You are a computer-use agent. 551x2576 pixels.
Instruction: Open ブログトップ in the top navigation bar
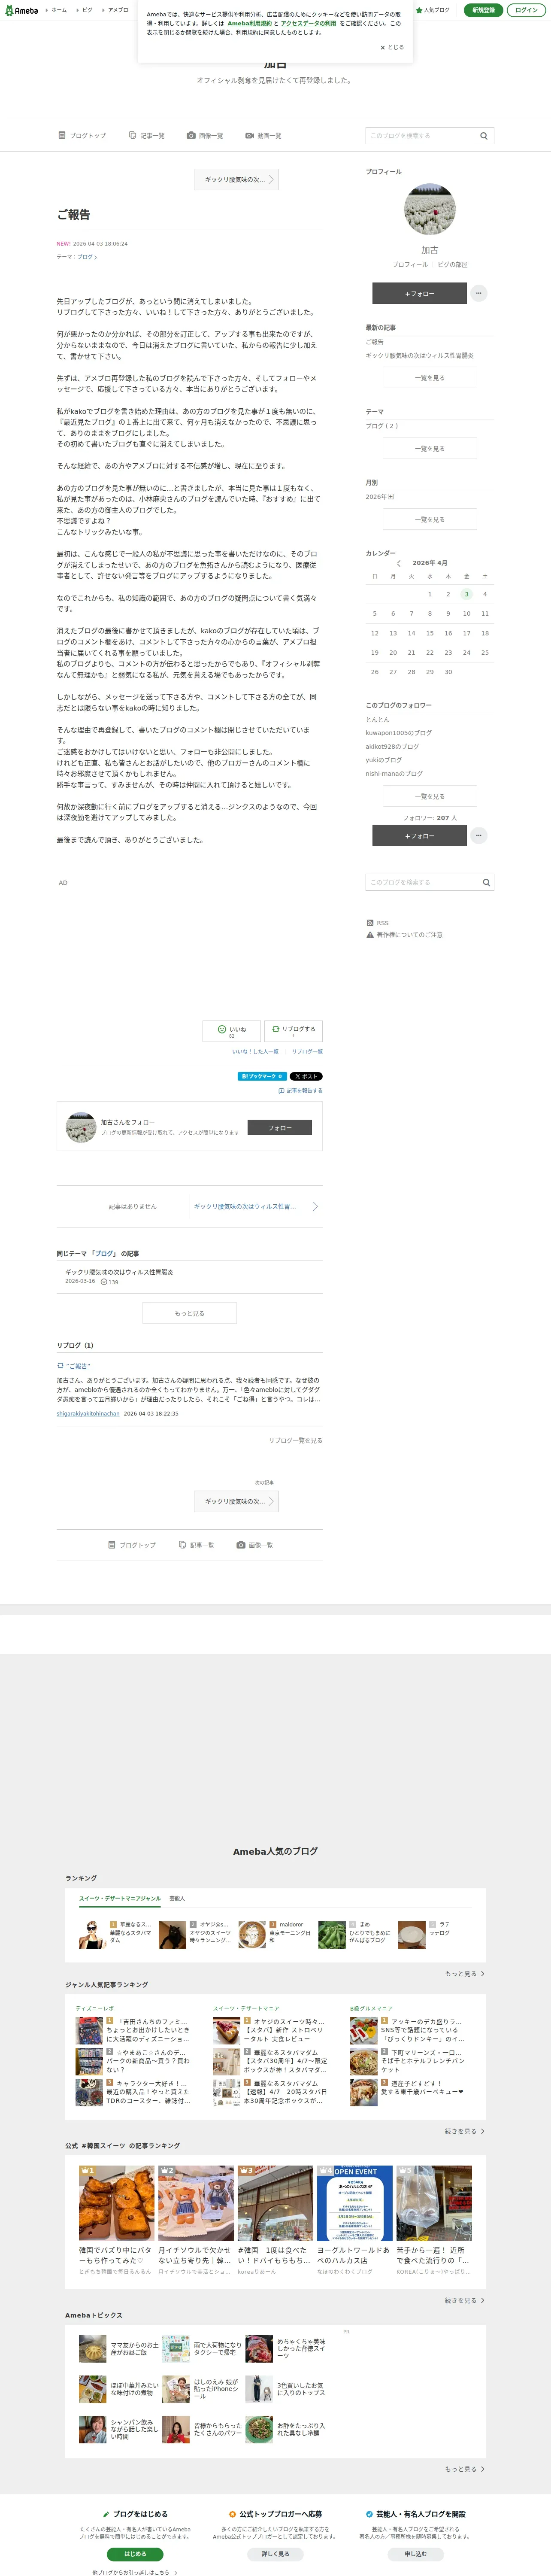pos(82,135)
